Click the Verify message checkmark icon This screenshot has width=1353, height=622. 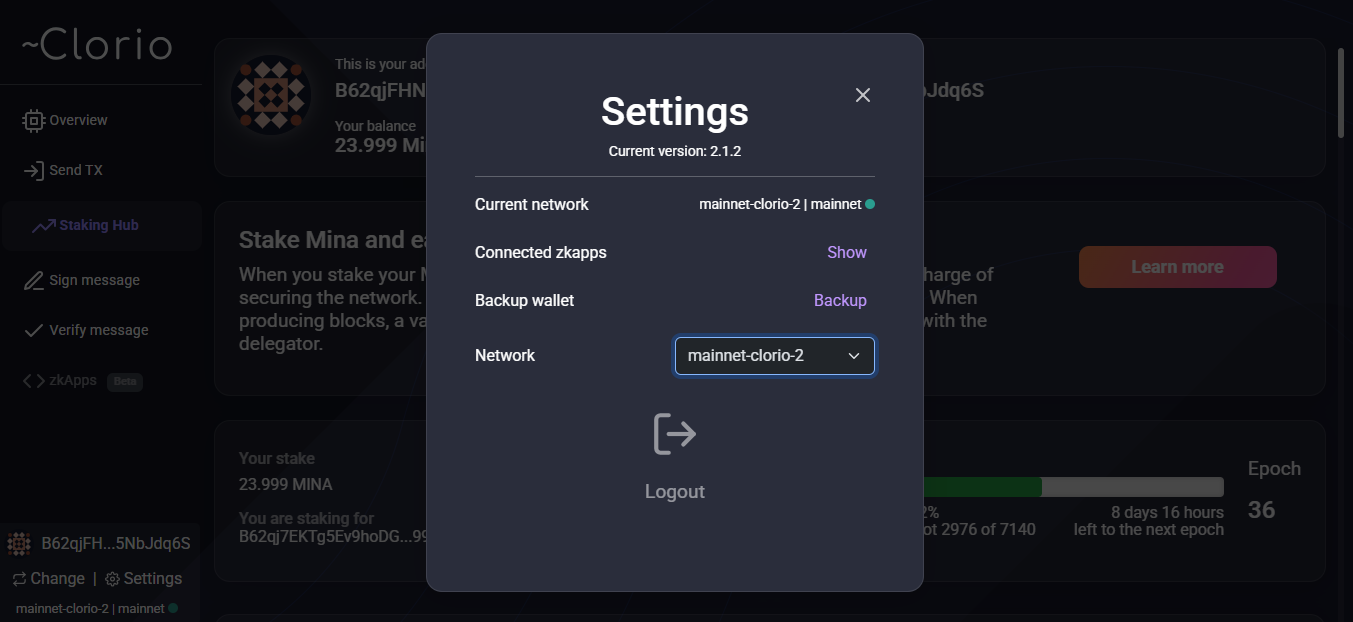click(x=33, y=331)
